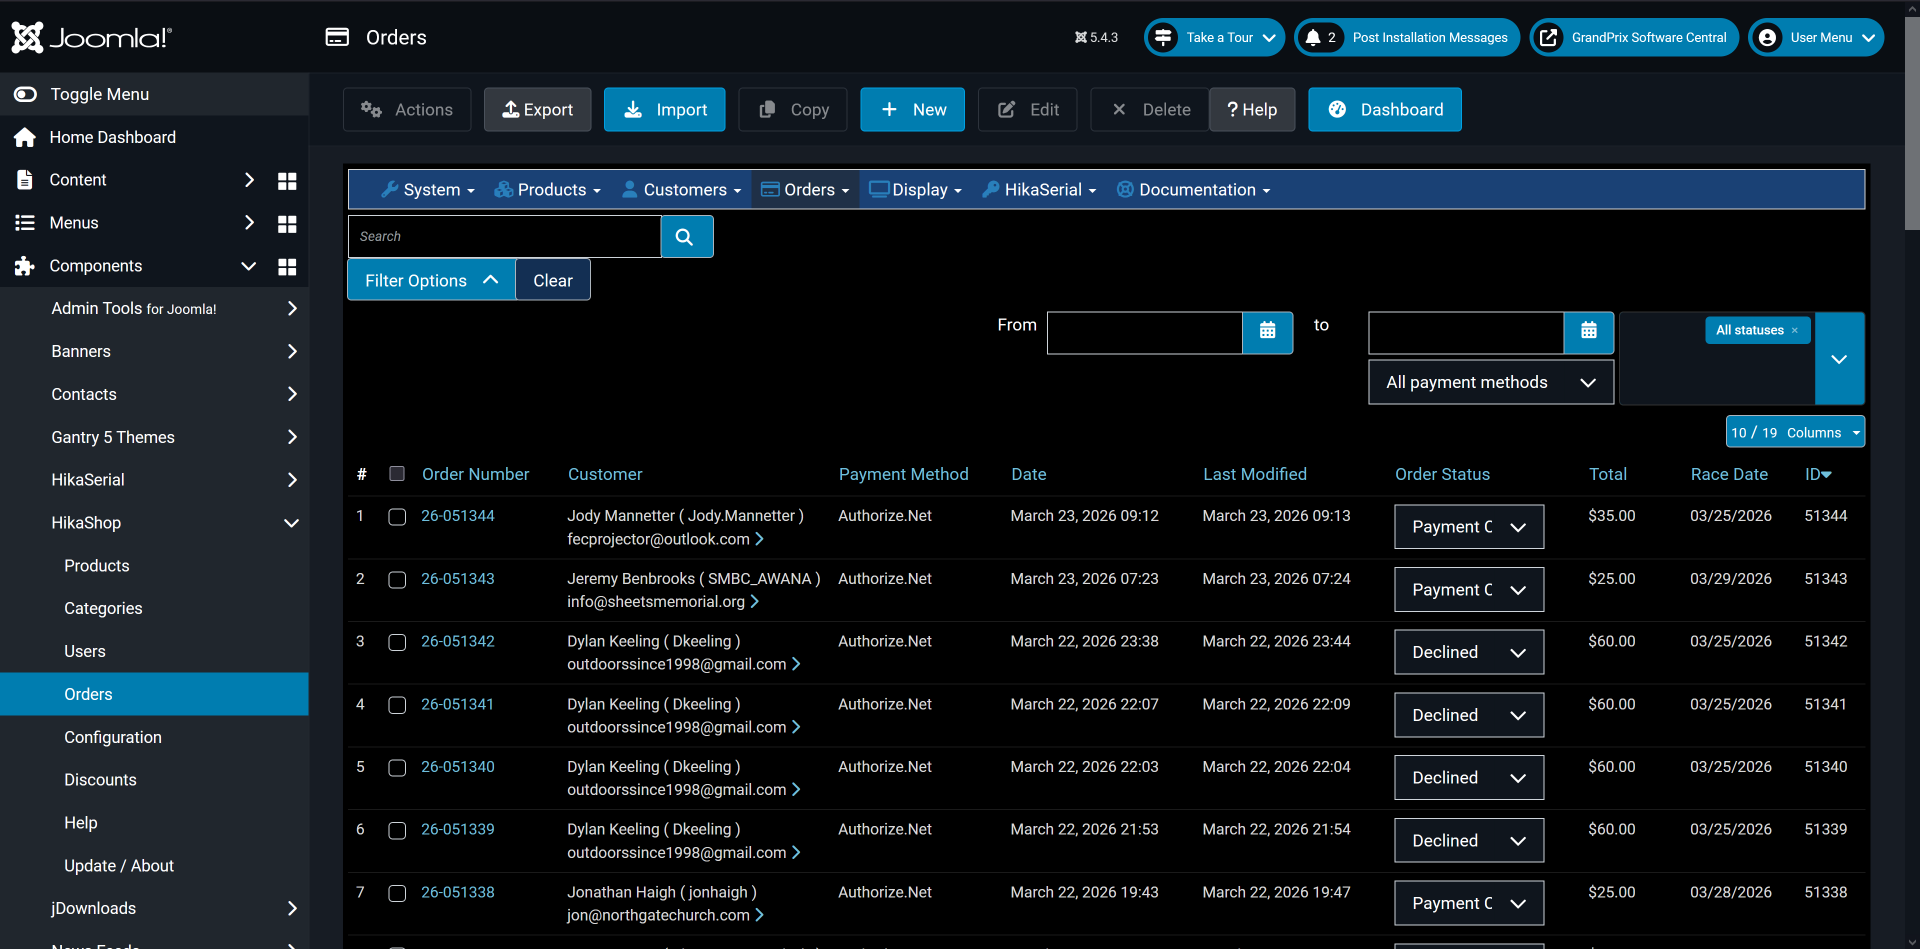This screenshot has height=949, width=1920.
Task: Open the Customers menu in HikaShop bar
Action: pos(682,190)
